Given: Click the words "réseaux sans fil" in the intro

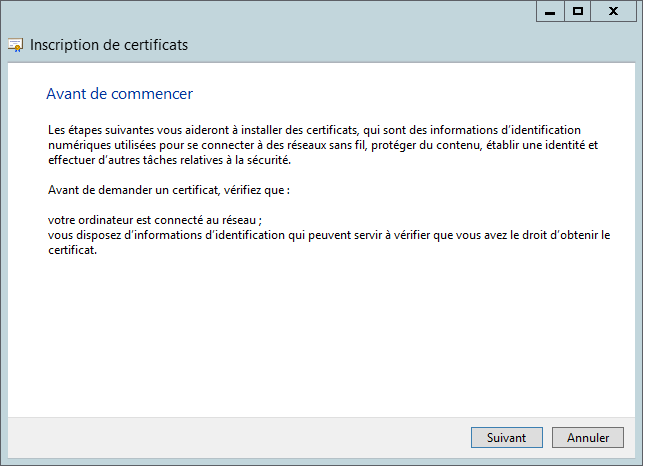Looking at the screenshot, I should pos(394,145).
